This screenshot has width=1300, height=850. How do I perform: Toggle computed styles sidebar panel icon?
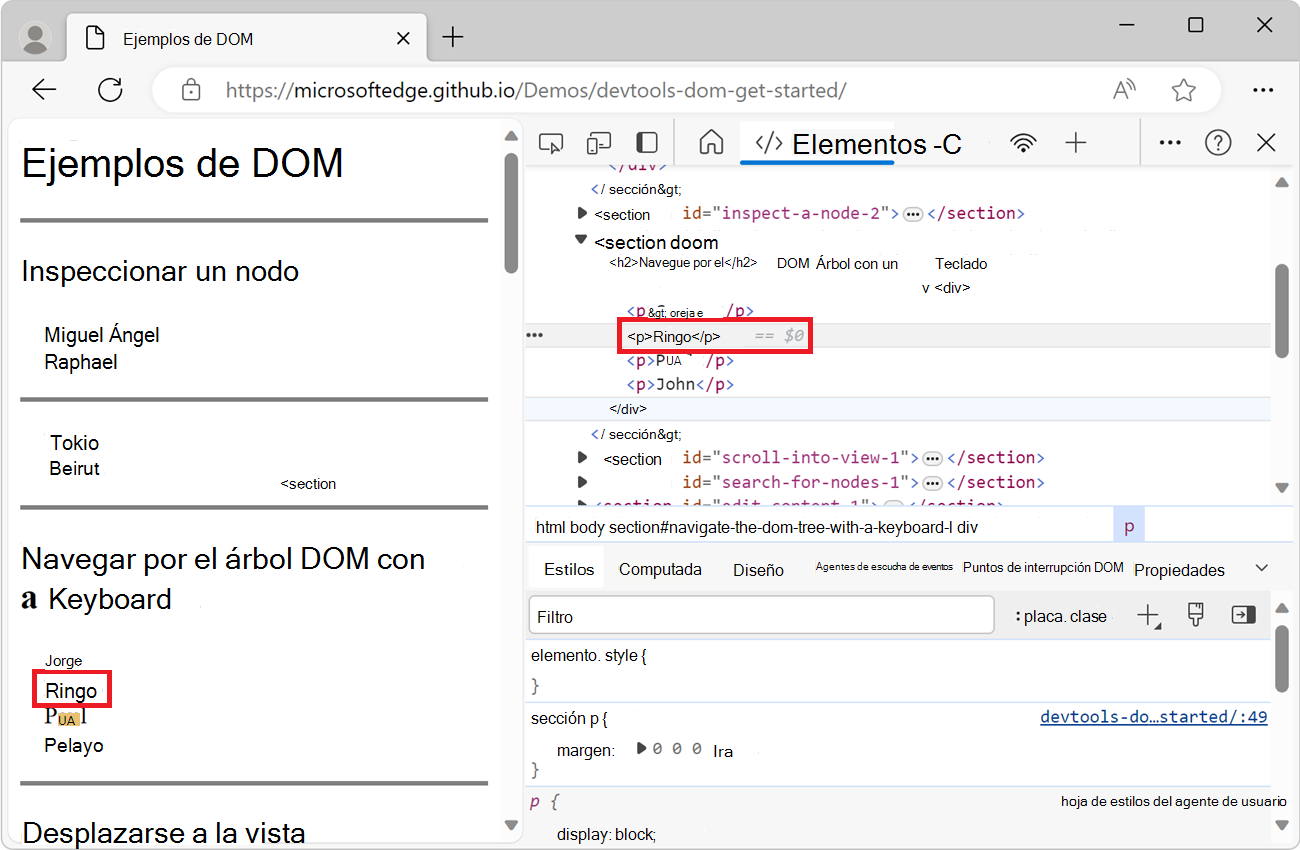(x=660, y=568)
